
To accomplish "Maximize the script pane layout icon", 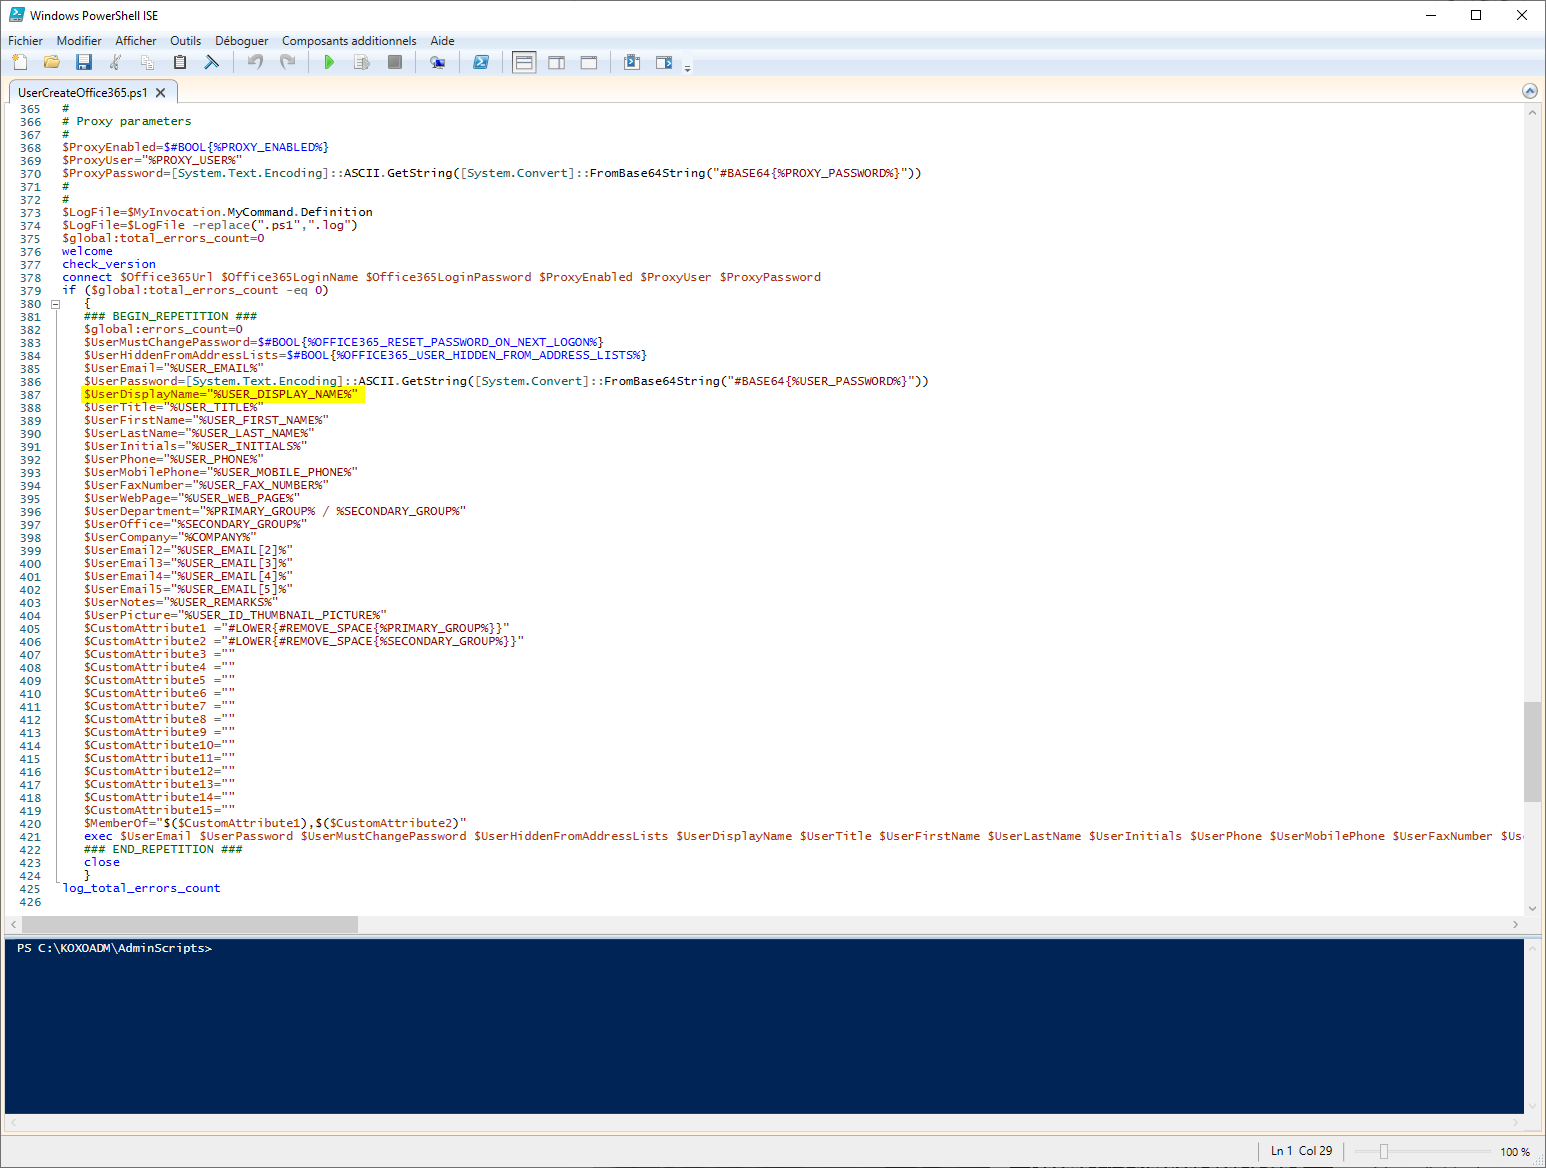I will point(589,62).
